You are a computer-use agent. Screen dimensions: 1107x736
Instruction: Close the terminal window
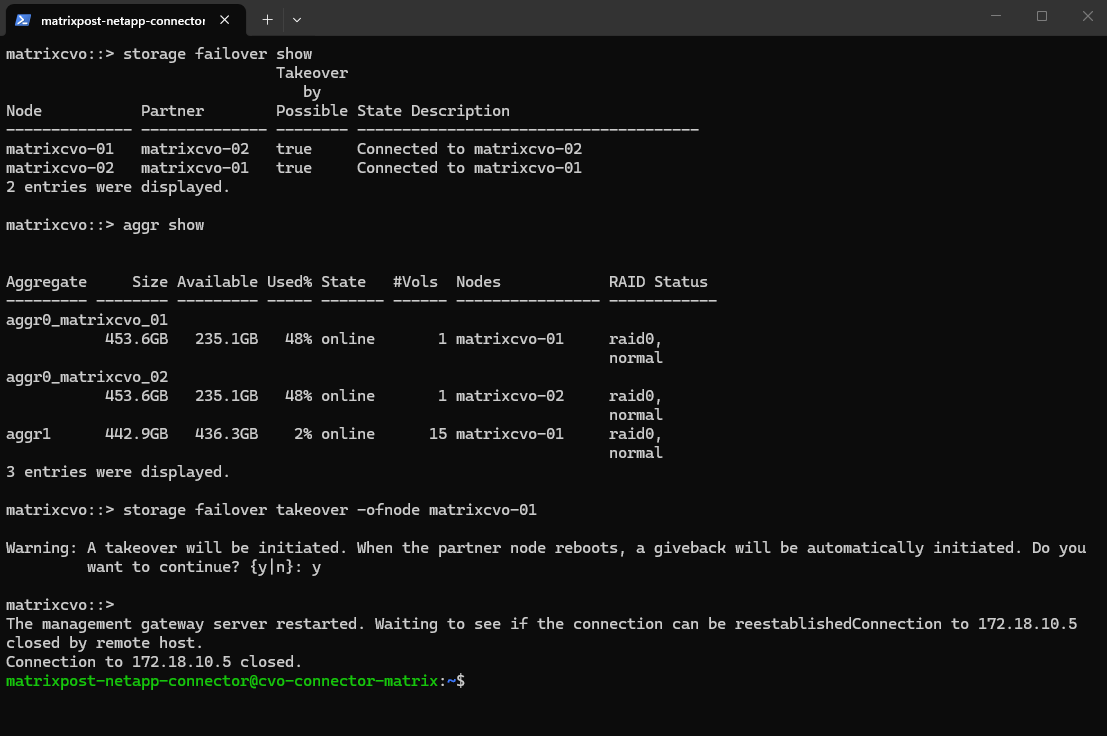[1087, 16]
